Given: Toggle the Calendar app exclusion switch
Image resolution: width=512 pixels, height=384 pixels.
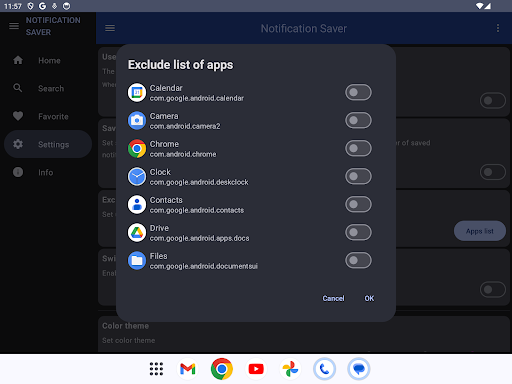Looking at the screenshot, I should coord(358,92).
